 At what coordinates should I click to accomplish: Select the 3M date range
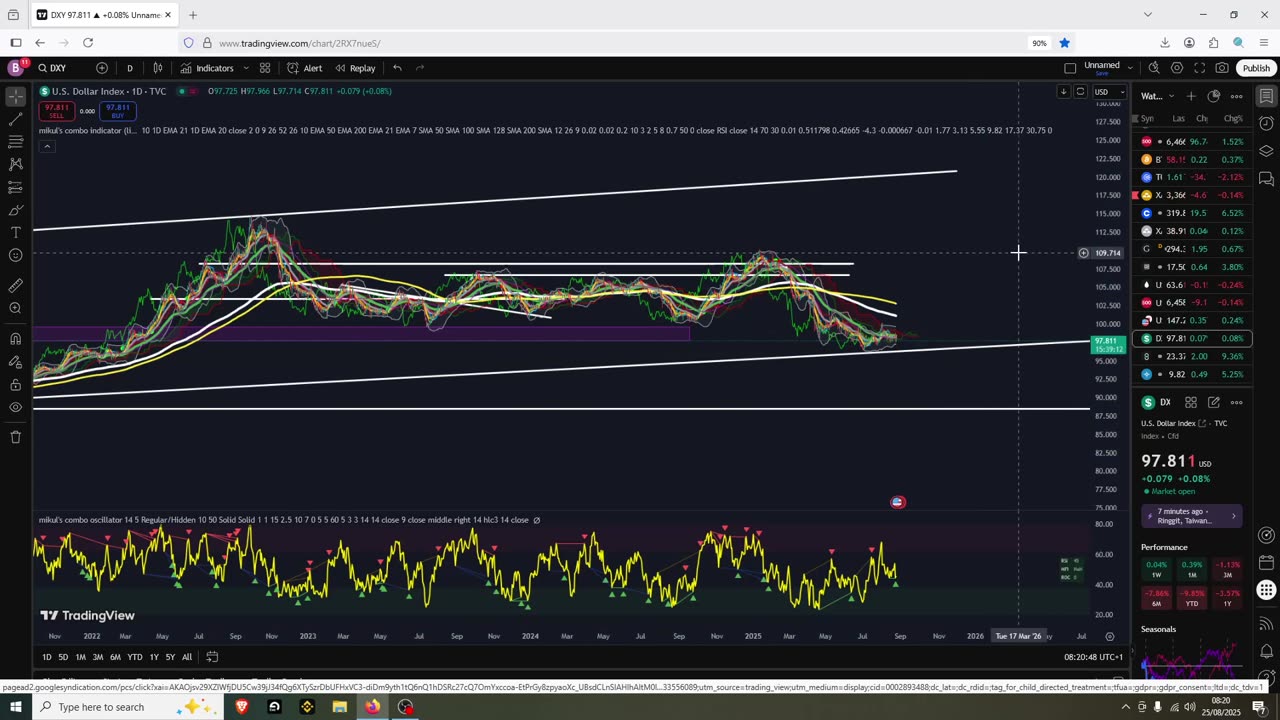coord(98,657)
